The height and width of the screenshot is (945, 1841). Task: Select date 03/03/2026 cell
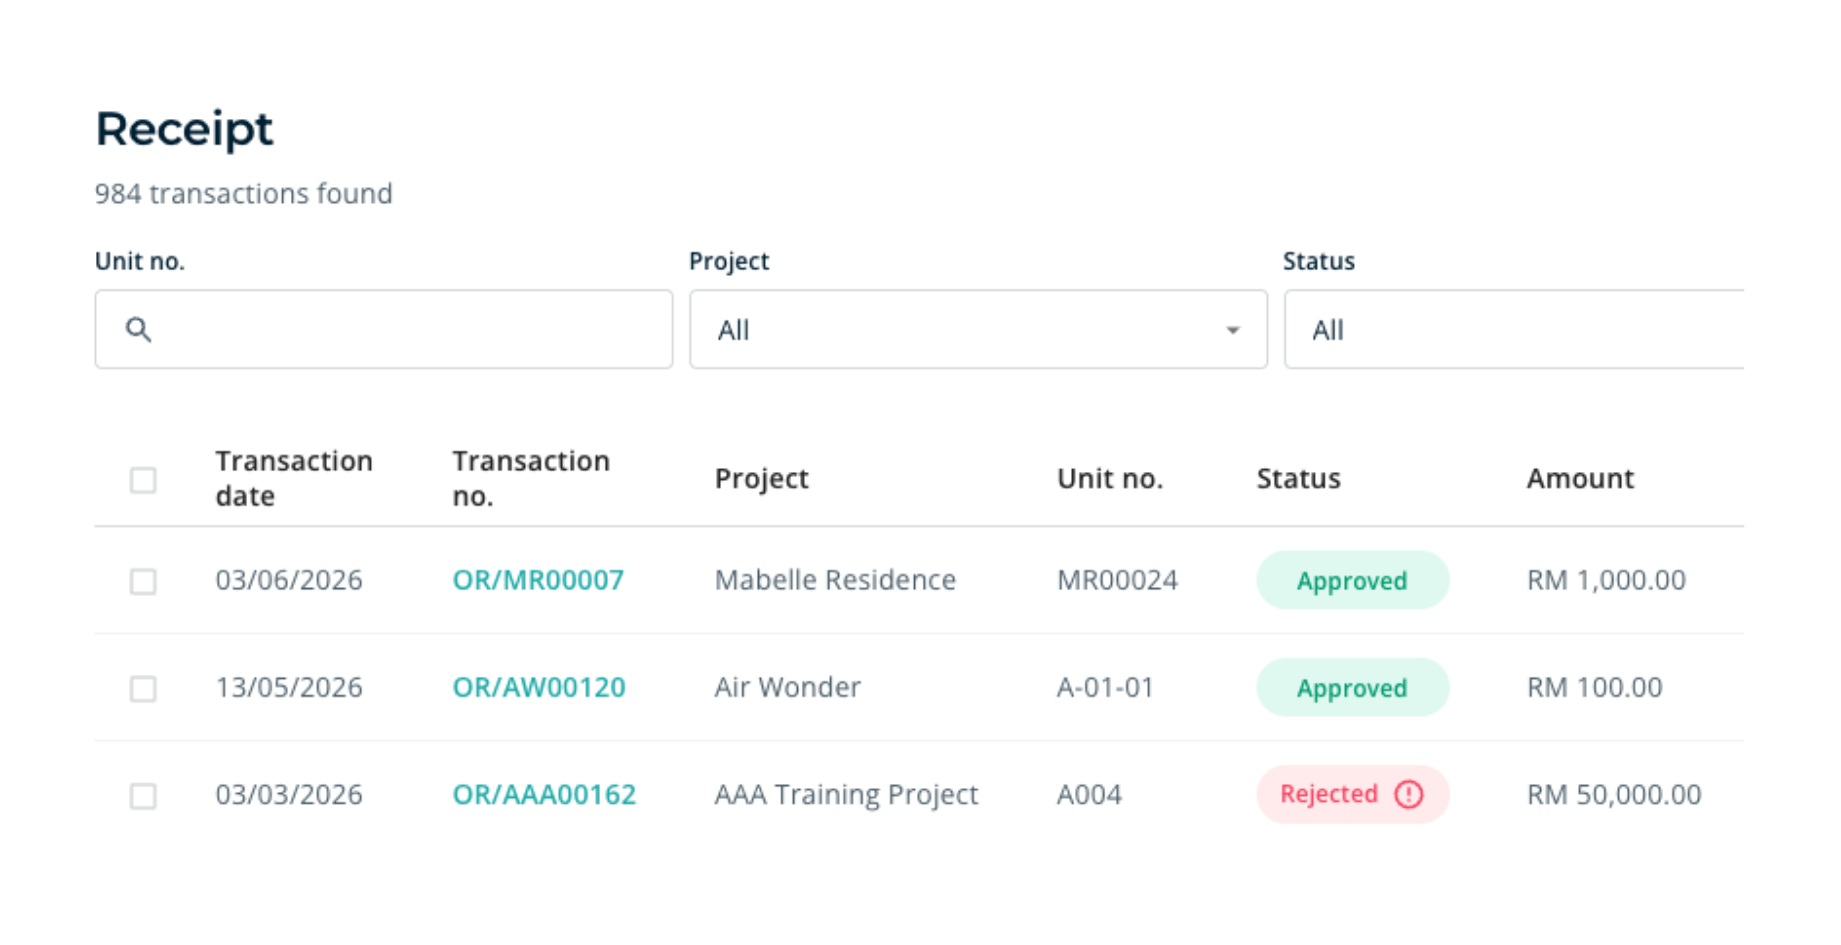(289, 794)
